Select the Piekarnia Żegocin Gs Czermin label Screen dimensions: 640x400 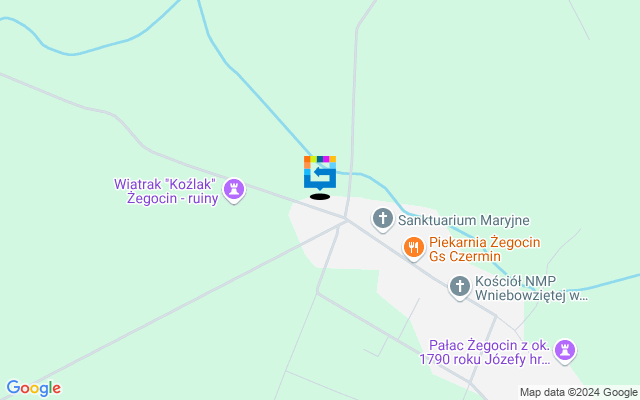tap(484, 249)
